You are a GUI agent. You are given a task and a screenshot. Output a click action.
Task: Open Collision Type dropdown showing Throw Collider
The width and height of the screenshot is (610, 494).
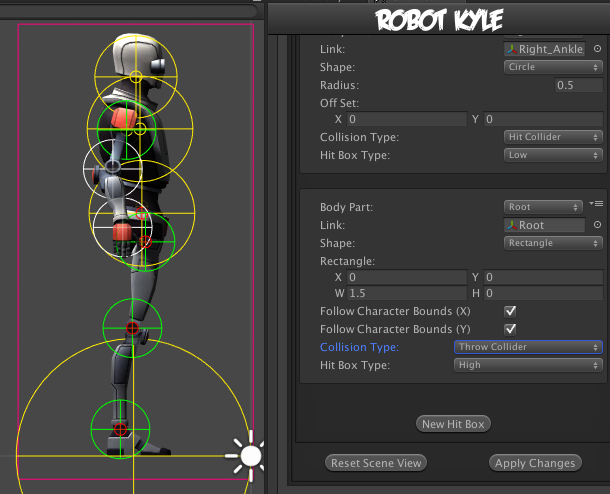(x=528, y=347)
